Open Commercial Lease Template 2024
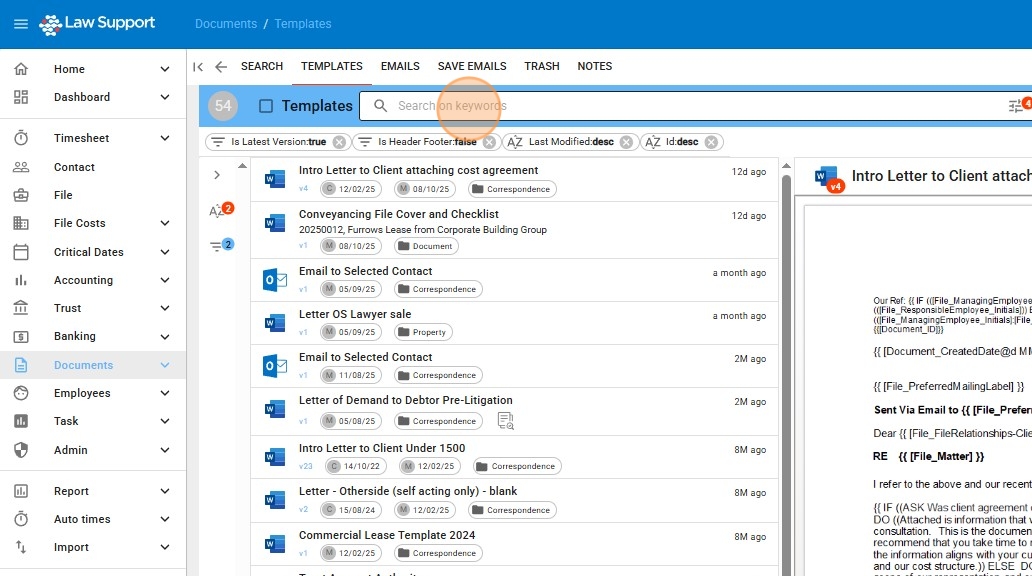Image resolution: width=1032 pixels, height=576 pixels. [x=387, y=535]
